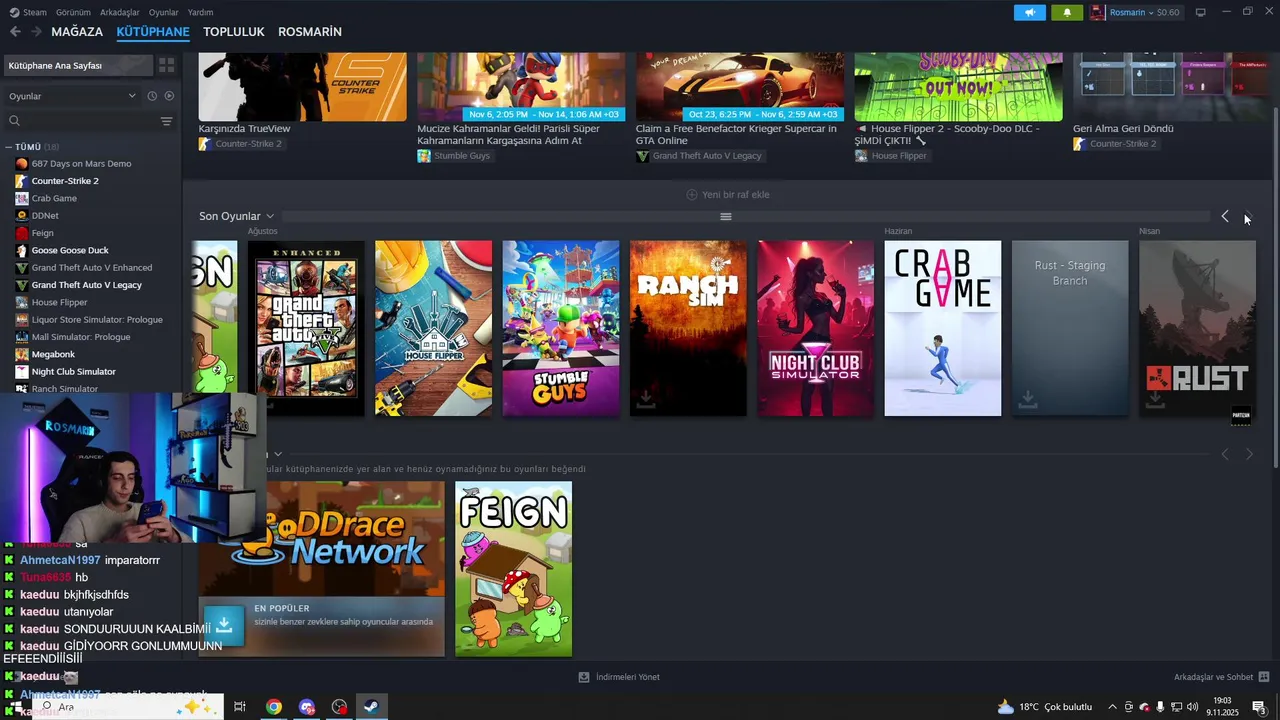
Task: Click the recent activity clock filter icon
Action: pos(152,96)
